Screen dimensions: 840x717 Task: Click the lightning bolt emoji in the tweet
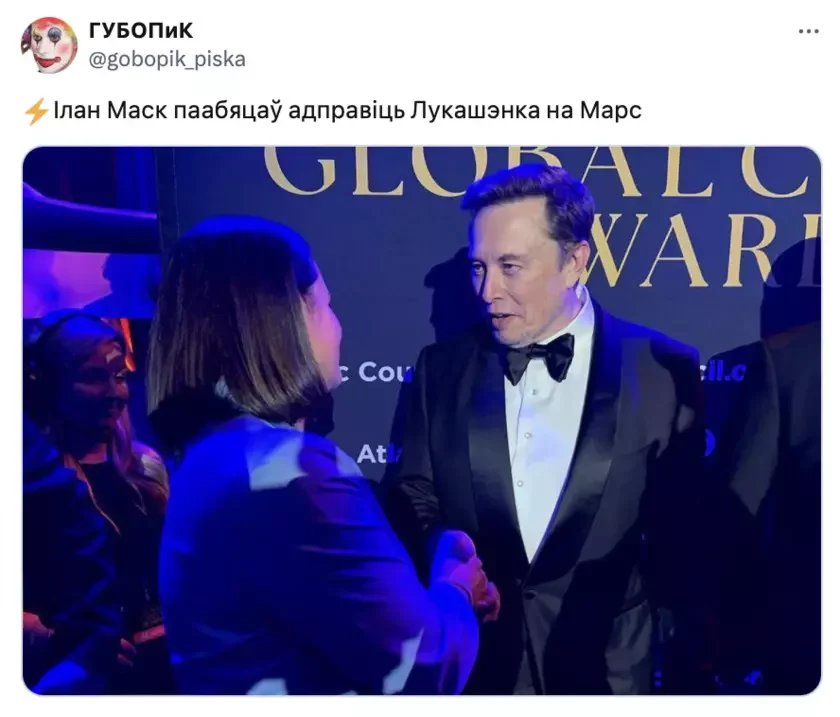(36, 111)
